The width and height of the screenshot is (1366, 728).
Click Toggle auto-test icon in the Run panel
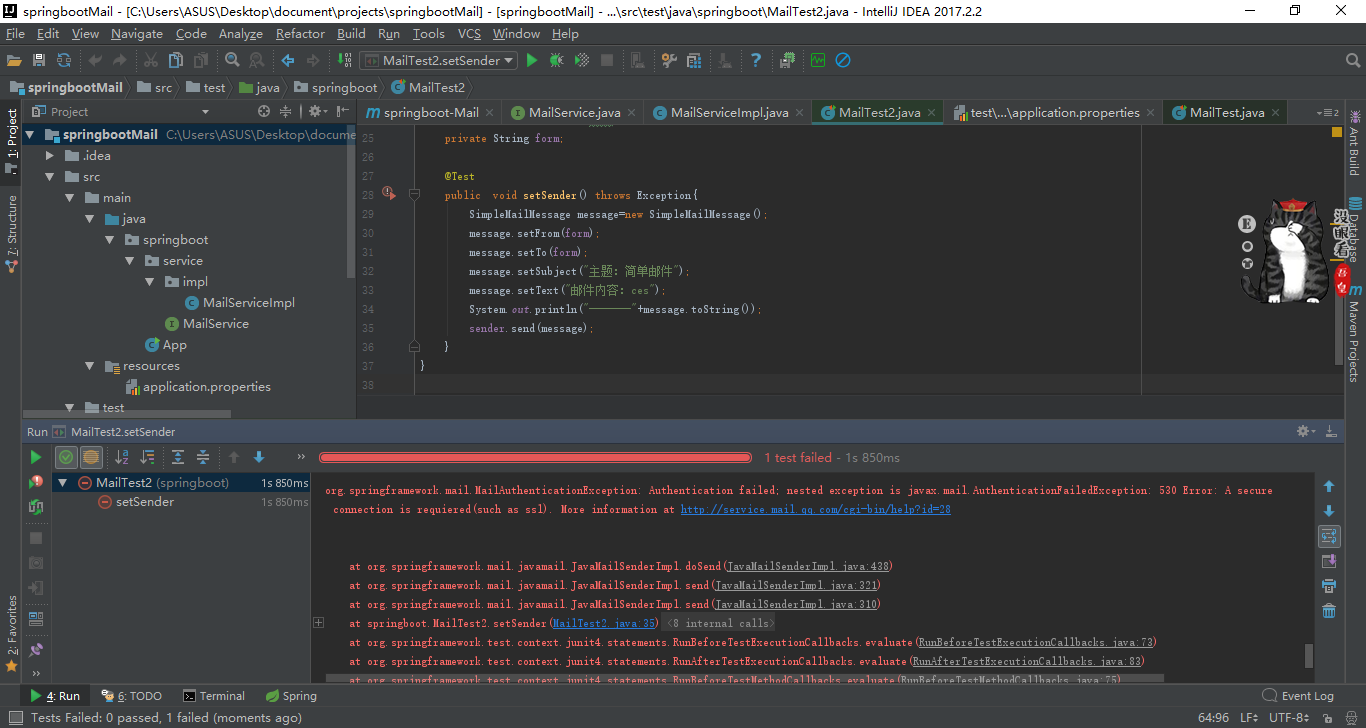36,507
